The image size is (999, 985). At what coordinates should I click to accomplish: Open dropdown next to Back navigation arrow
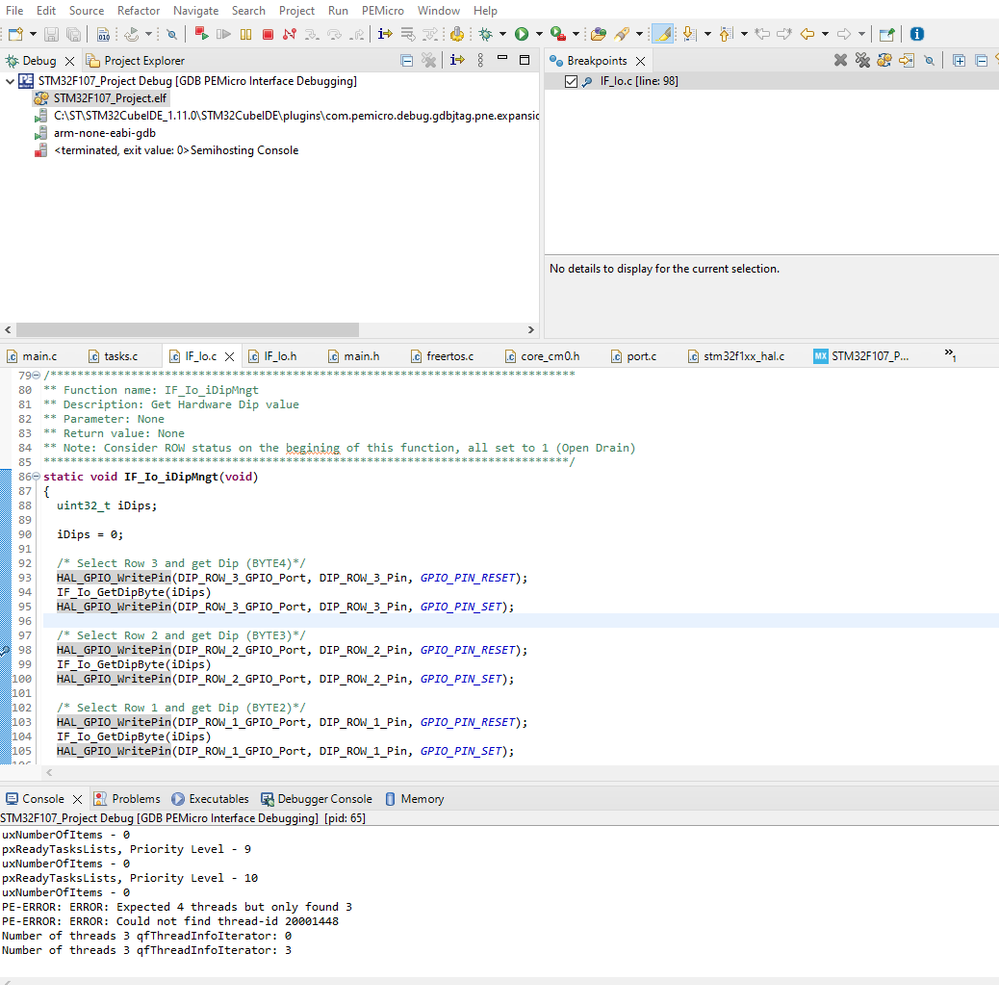click(825, 34)
